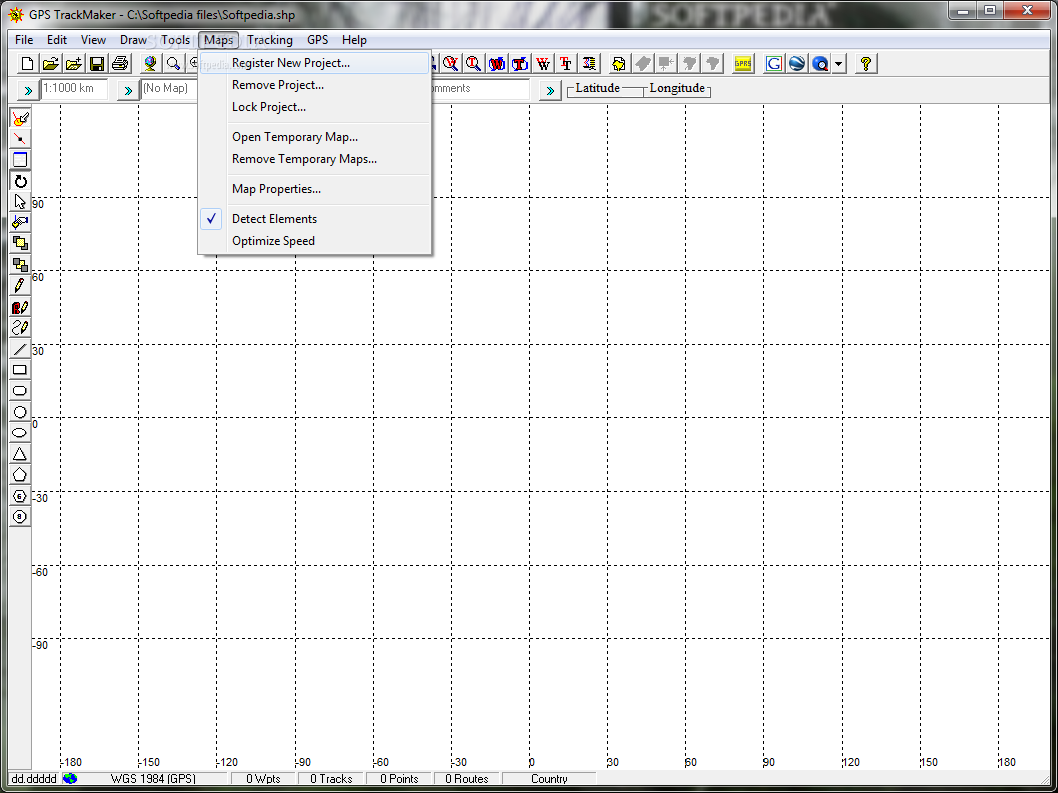Image resolution: width=1058 pixels, height=793 pixels.
Task: Open the Google Maps G icon
Action: pos(774,63)
